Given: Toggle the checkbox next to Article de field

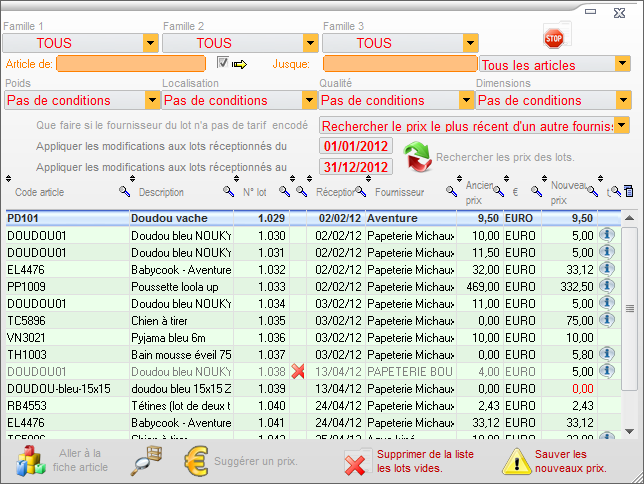Looking at the screenshot, I should click(222, 63).
